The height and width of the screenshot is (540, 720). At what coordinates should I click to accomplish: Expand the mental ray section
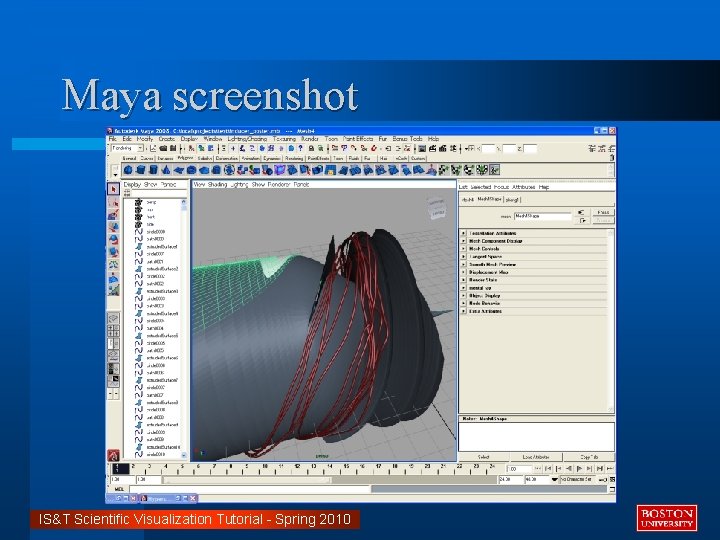tap(463, 288)
